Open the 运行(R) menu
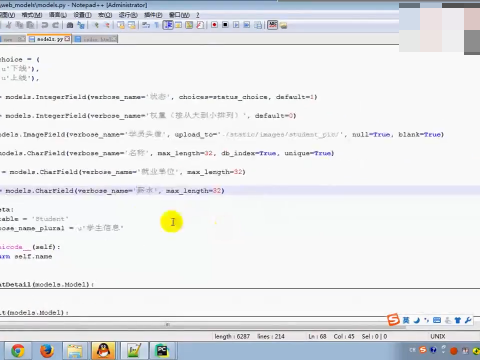The width and height of the screenshot is (480, 360). click(x=128, y=15)
